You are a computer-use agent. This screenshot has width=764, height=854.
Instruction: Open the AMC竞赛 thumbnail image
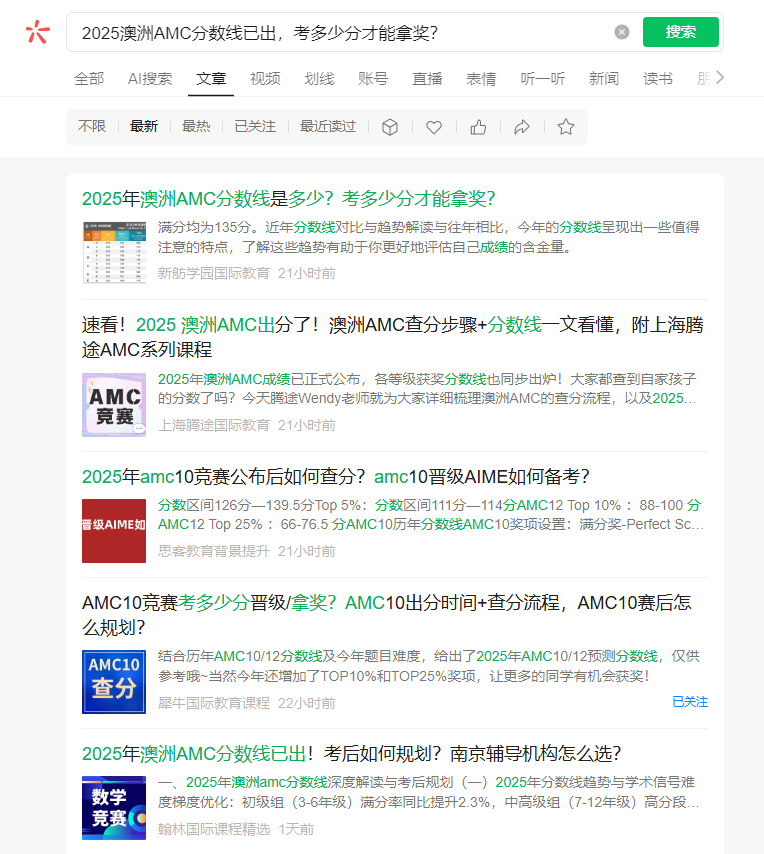114,405
